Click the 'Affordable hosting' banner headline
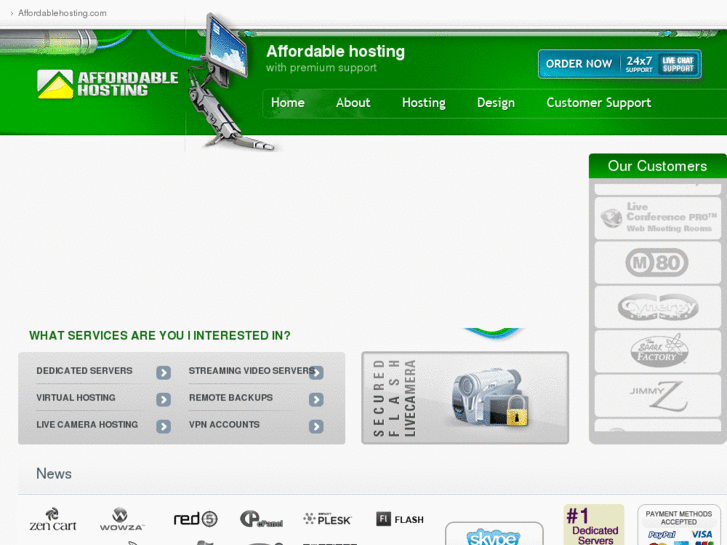The image size is (727, 545). (335, 51)
